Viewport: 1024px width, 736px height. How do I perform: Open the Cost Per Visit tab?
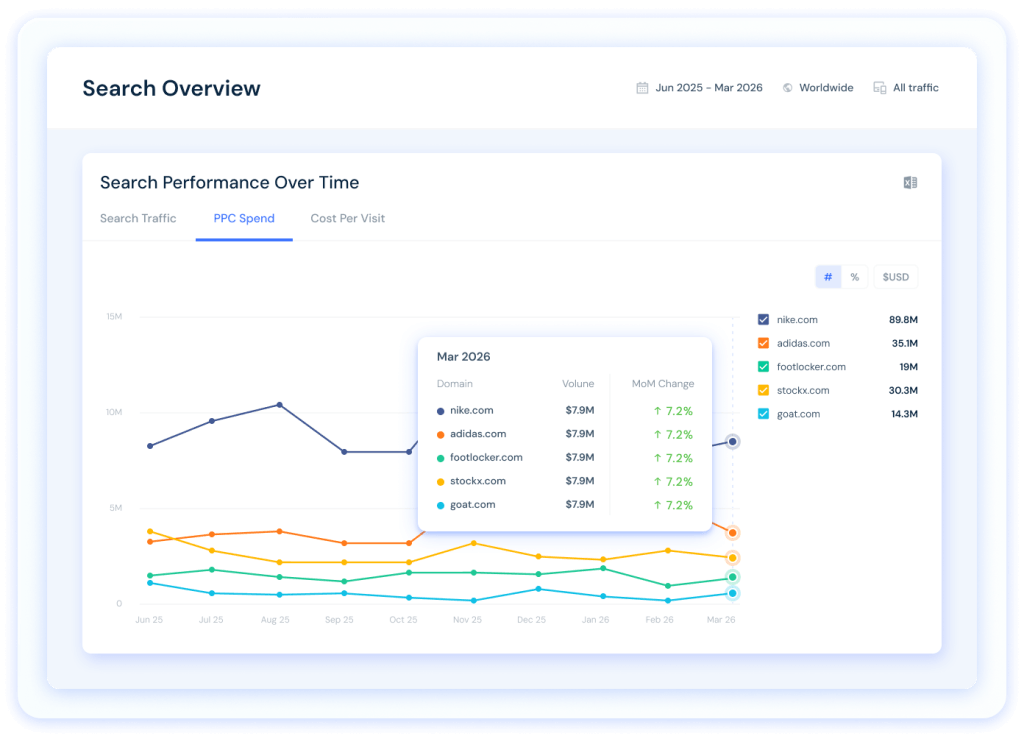coord(347,218)
